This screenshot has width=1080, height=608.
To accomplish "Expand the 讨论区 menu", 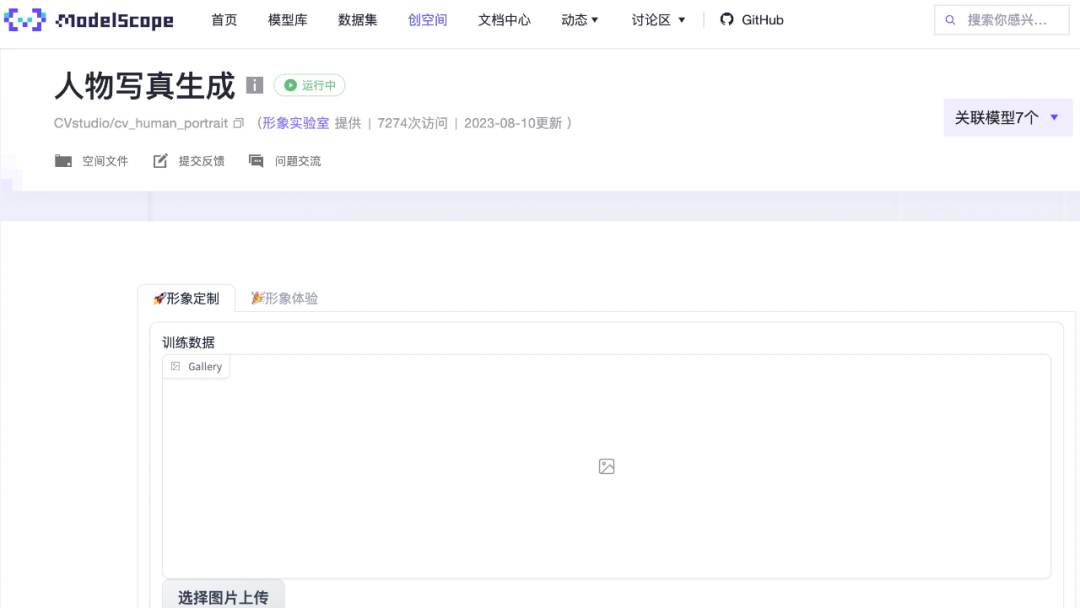I will coord(658,19).
